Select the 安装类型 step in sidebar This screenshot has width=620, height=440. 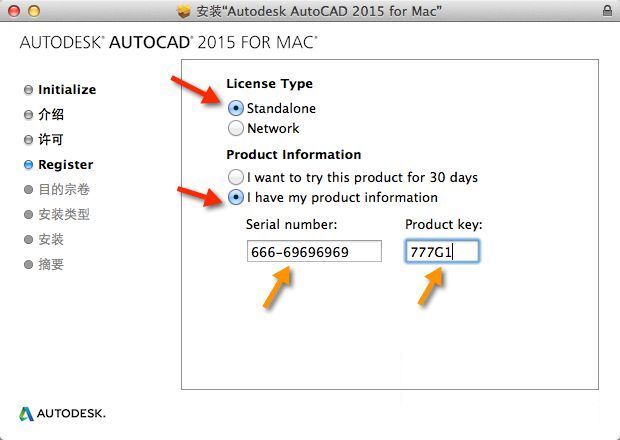[x=57, y=214]
